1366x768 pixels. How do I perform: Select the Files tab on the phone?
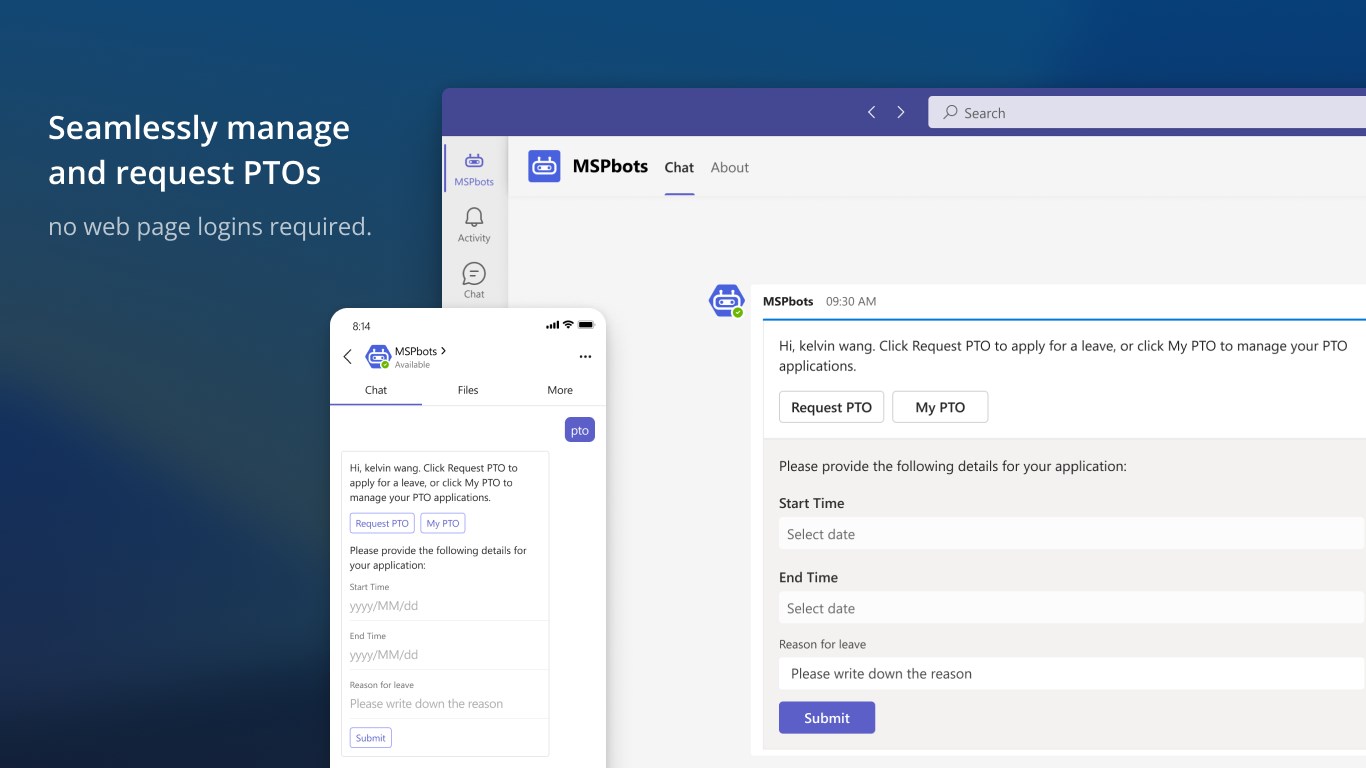pyautogui.click(x=468, y=390)
